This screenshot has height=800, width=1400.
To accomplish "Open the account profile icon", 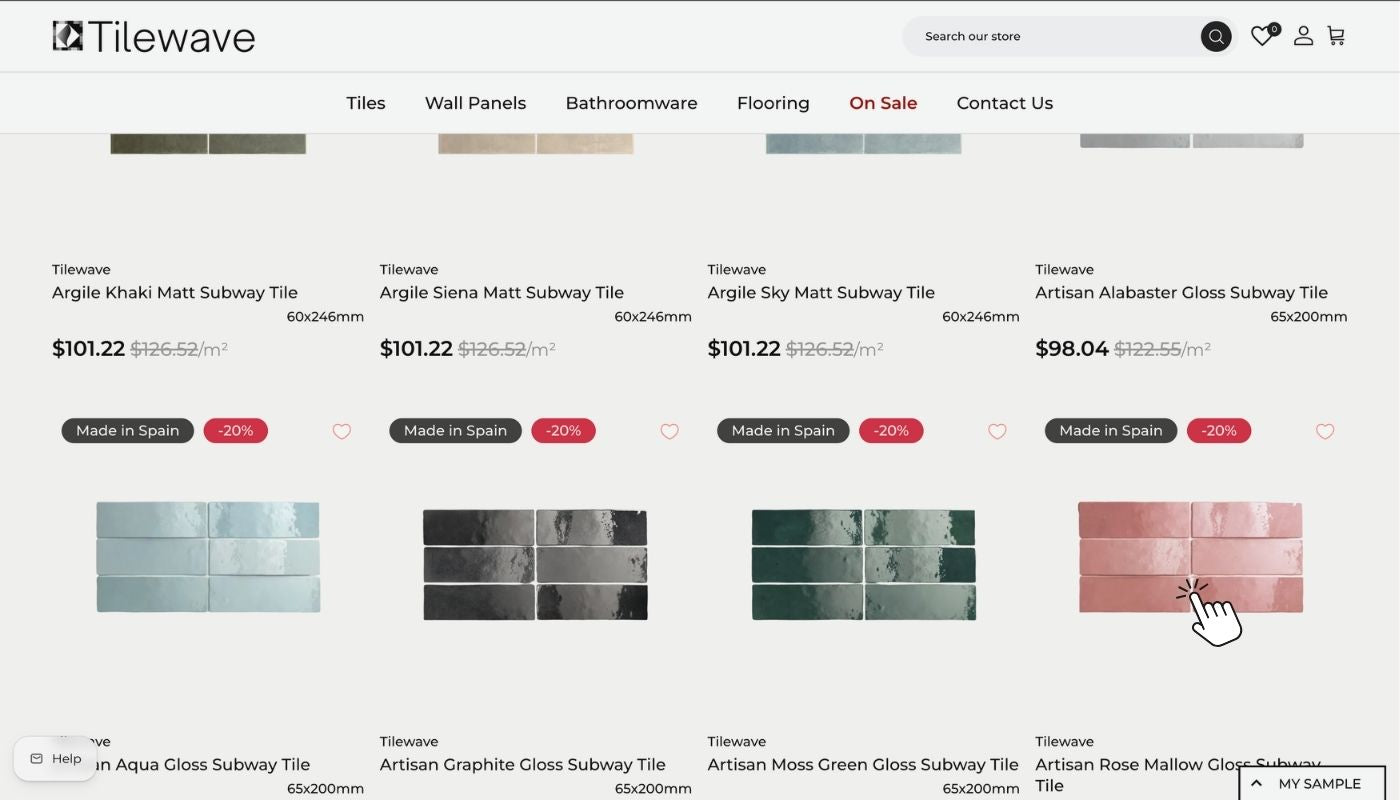I will pyautogui.click(x=1303, y=36).
